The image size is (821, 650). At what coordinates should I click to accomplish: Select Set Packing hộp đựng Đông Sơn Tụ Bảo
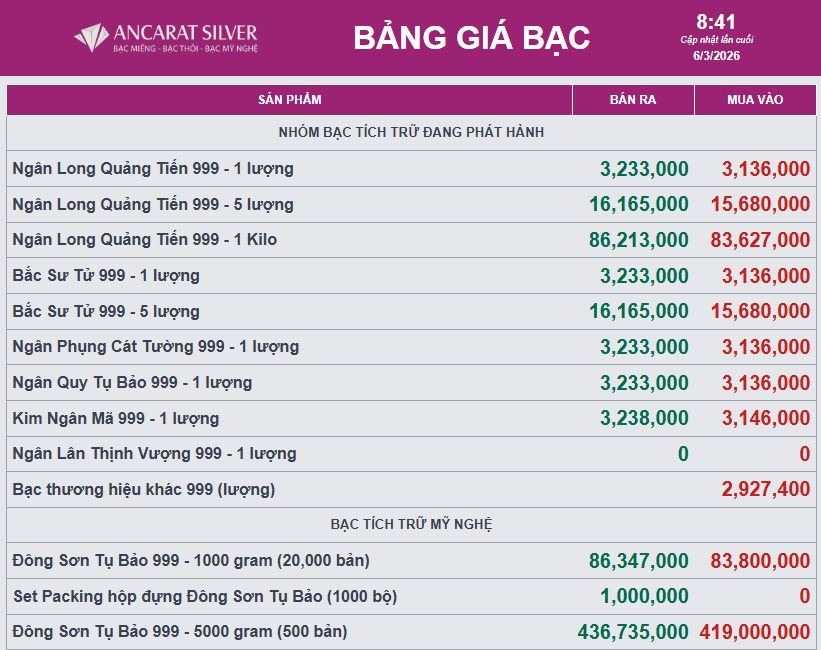205,597
